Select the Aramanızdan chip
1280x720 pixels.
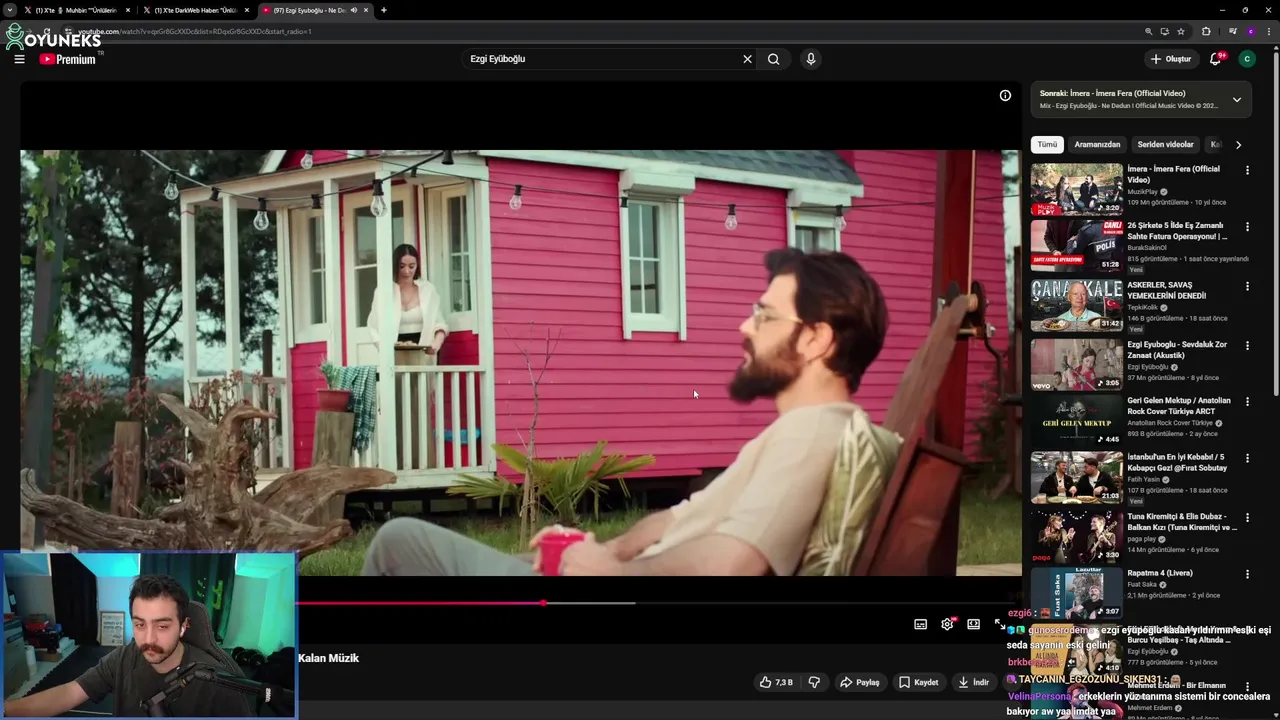tap(1097, 145)
